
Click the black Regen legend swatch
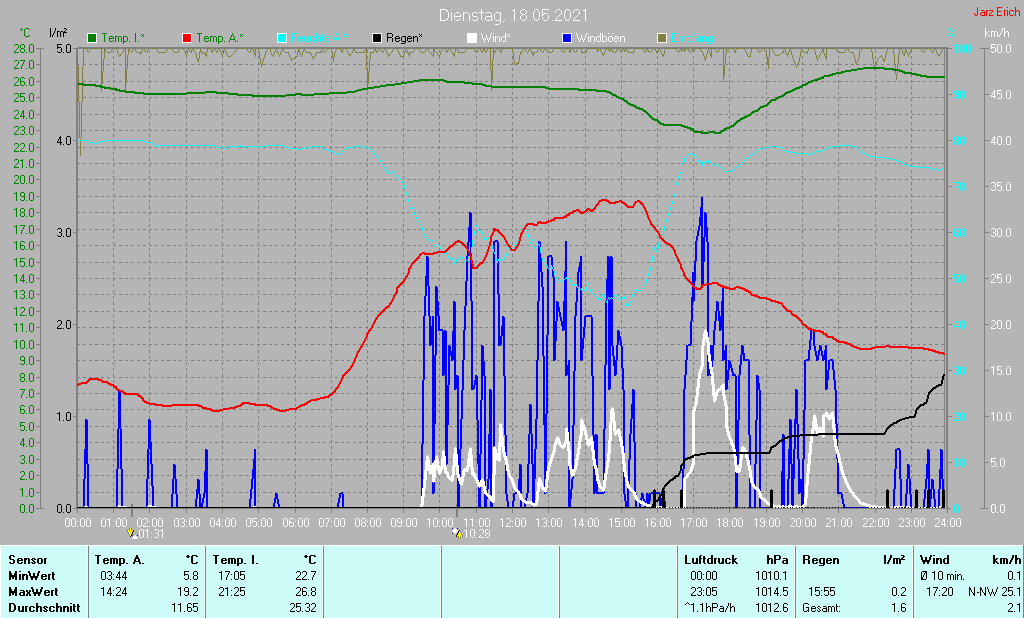pyautogui.click(x=376, y=38)
